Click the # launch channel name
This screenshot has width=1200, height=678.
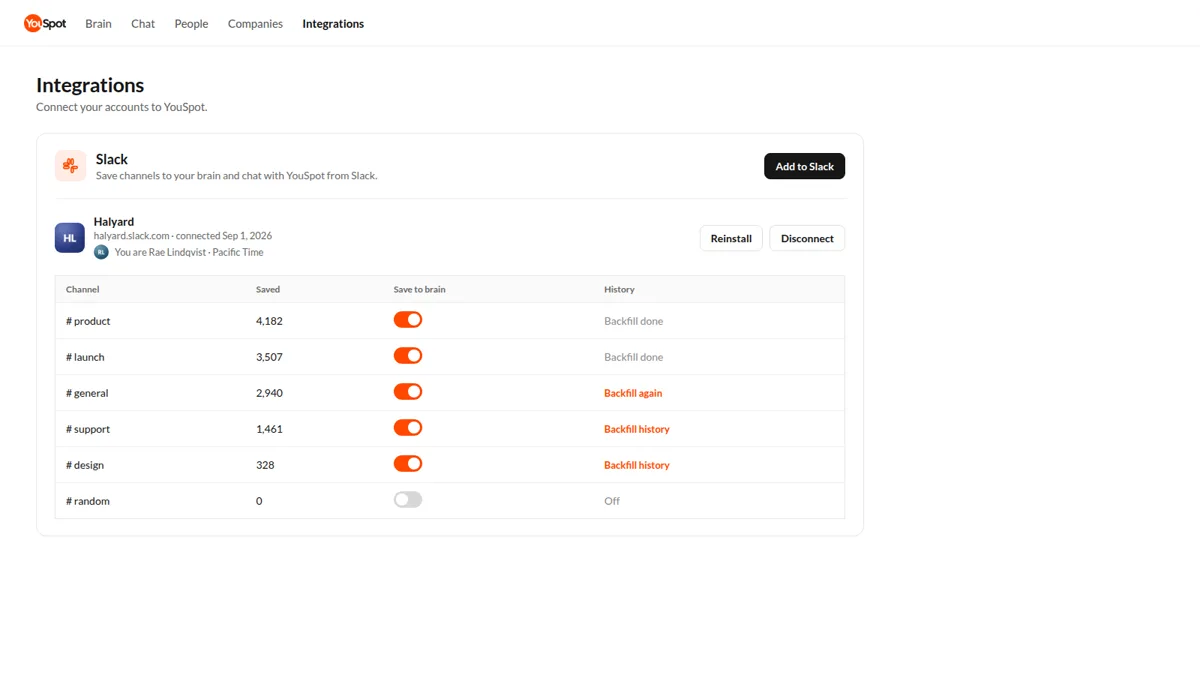click(85, 357)
